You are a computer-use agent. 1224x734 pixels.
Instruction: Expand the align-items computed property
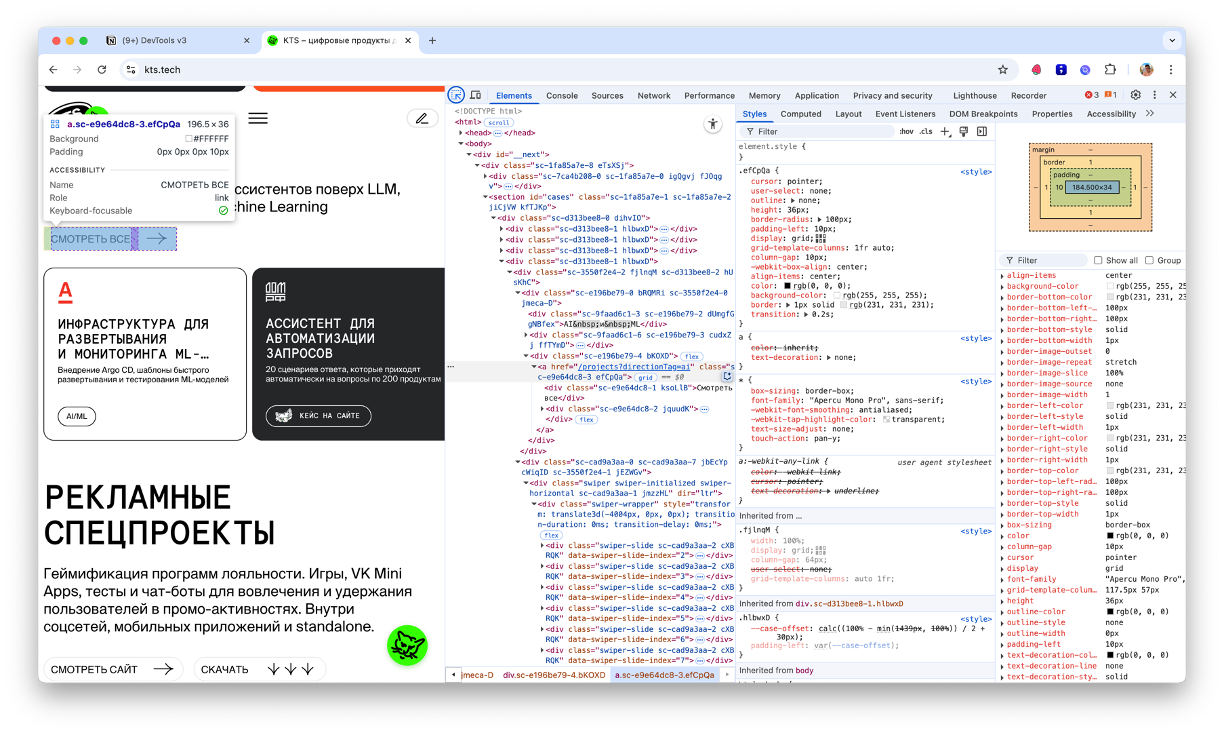pos(1003,275)
